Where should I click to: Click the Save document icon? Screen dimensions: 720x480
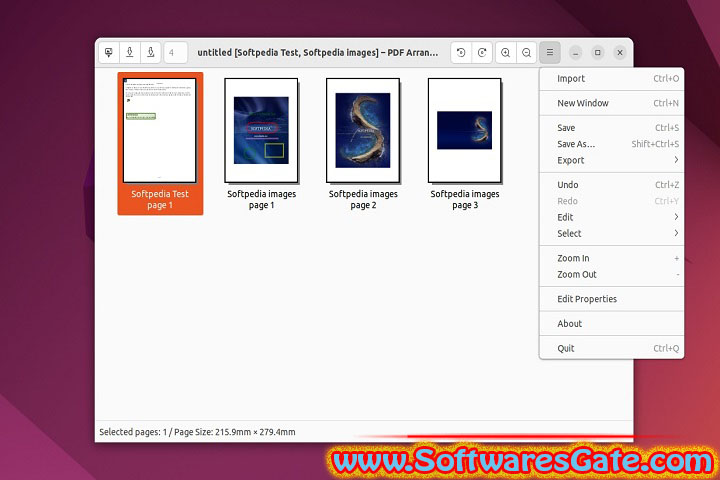coord(129,52)
